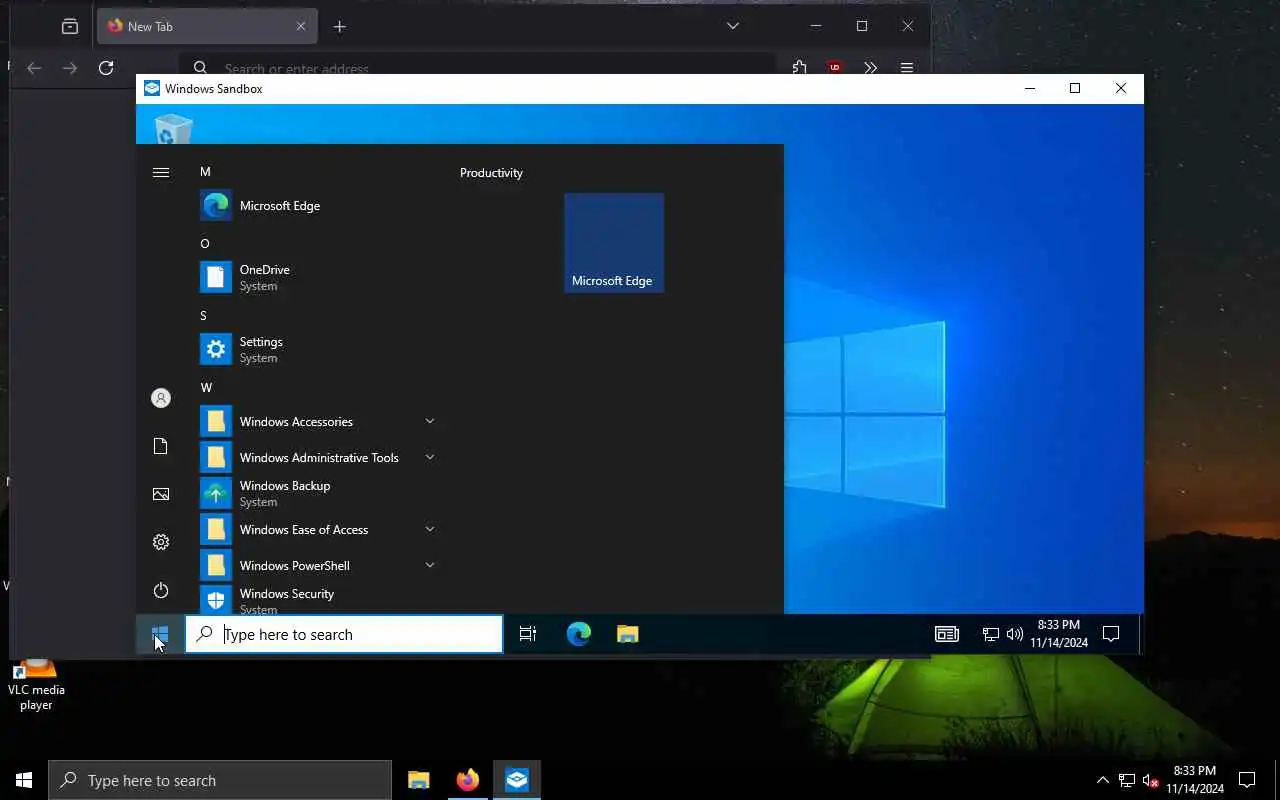Open the Firefox list all tabs dropdown
Image resolution: width=1280 pixels, height=800 pixels.
[733, 26]
